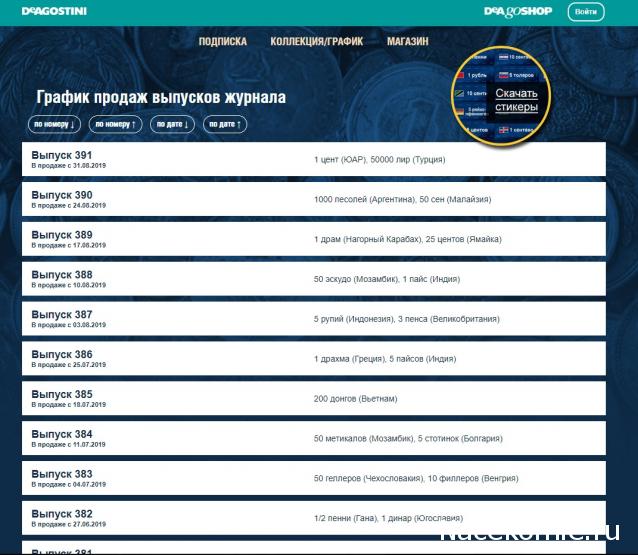This screenshot has width=638, height=555.
Task: Open the КОЛЛЕКЦИЯ/ГРАФИК menu item
Action: pos(317,41)
